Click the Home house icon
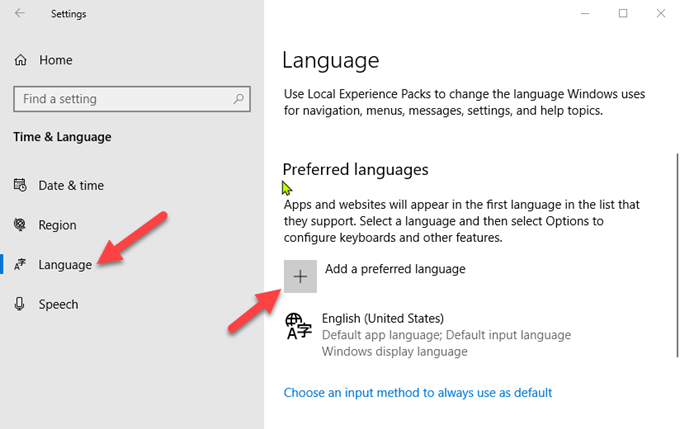680x429 pixels. pos(20,60)
